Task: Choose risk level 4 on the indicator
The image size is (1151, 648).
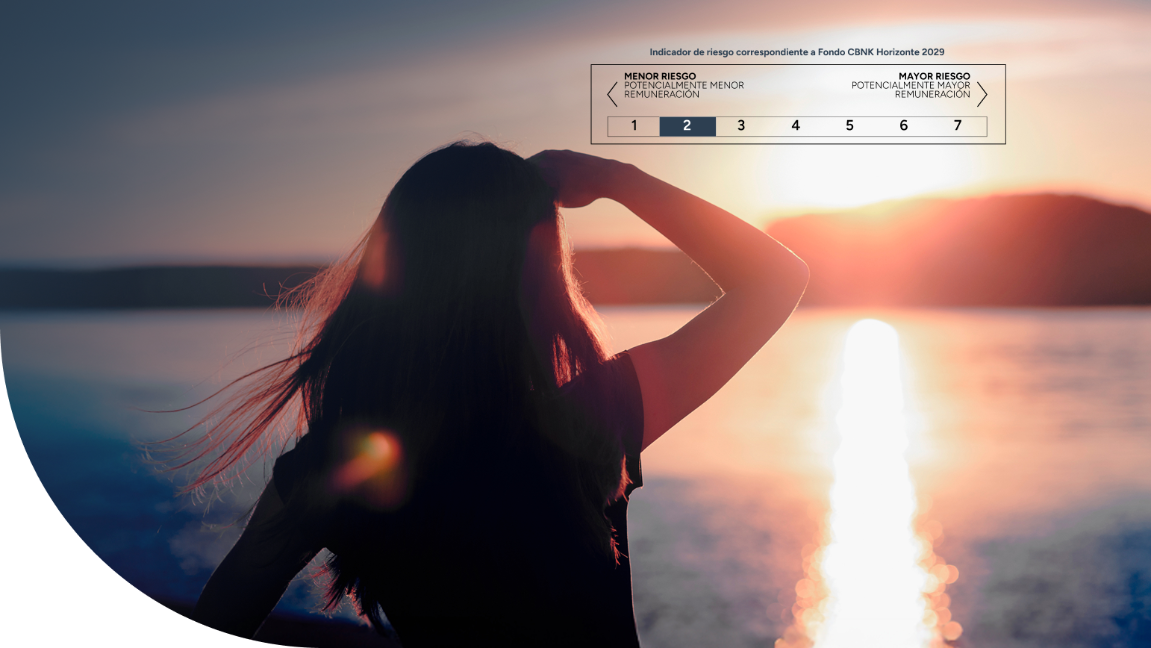Action: pos(795,126)
